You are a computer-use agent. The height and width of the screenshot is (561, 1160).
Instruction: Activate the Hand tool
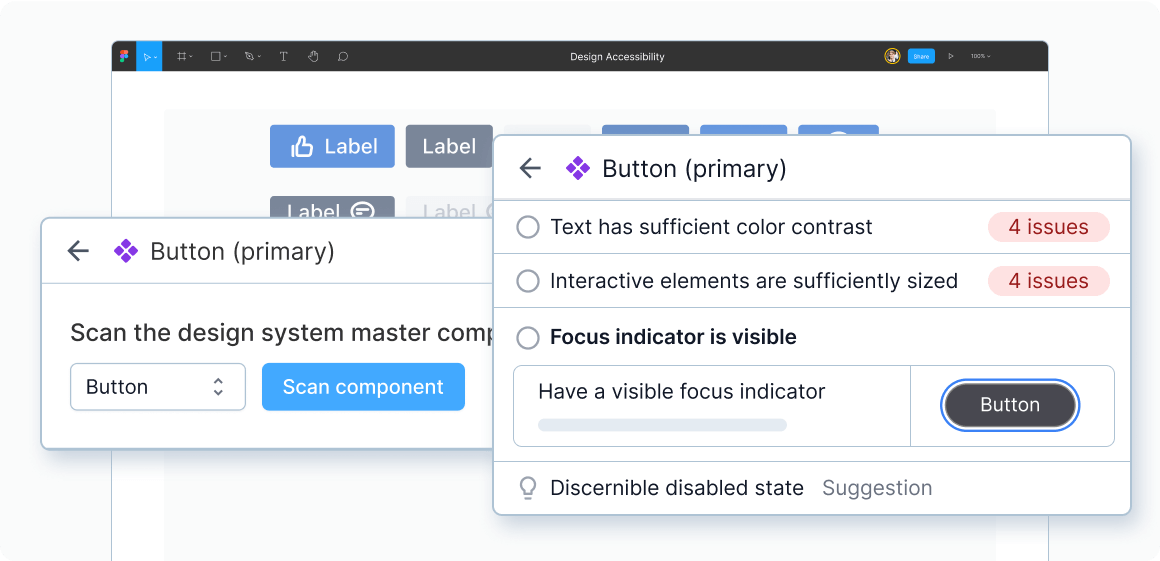pyautogui.click(x=313, y=57)
